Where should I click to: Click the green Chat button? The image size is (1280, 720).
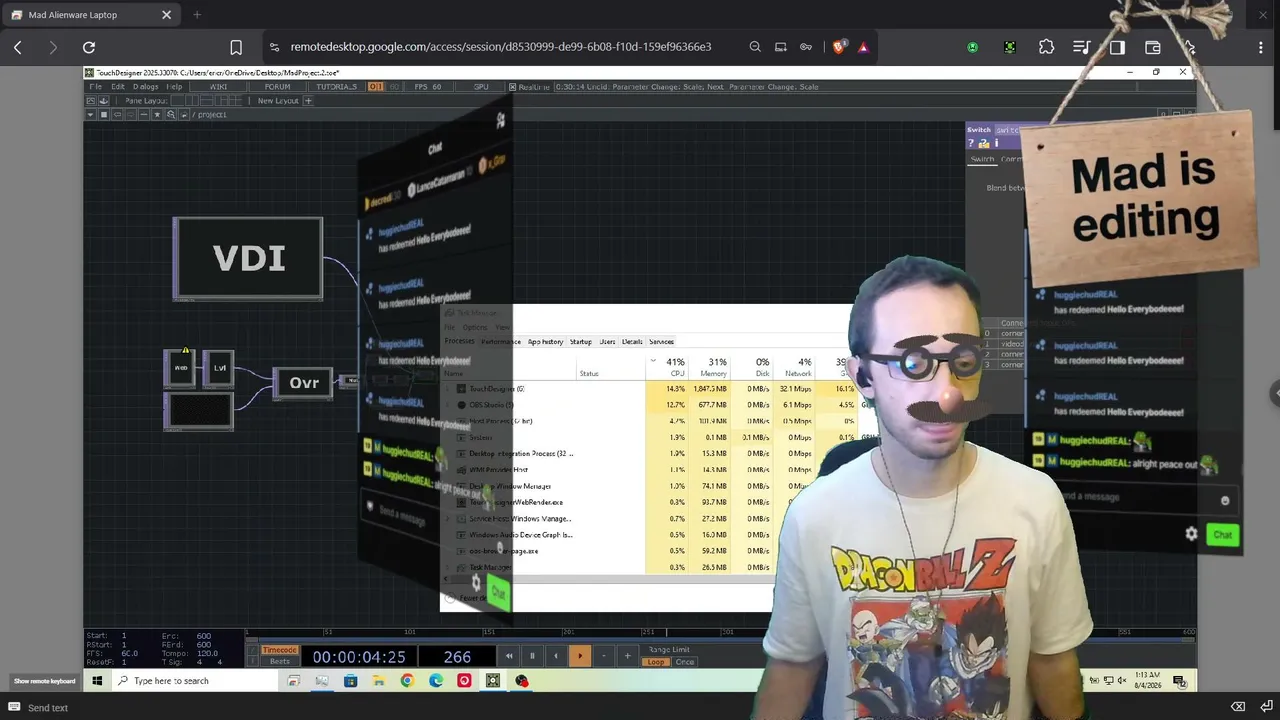(1223, 535)
